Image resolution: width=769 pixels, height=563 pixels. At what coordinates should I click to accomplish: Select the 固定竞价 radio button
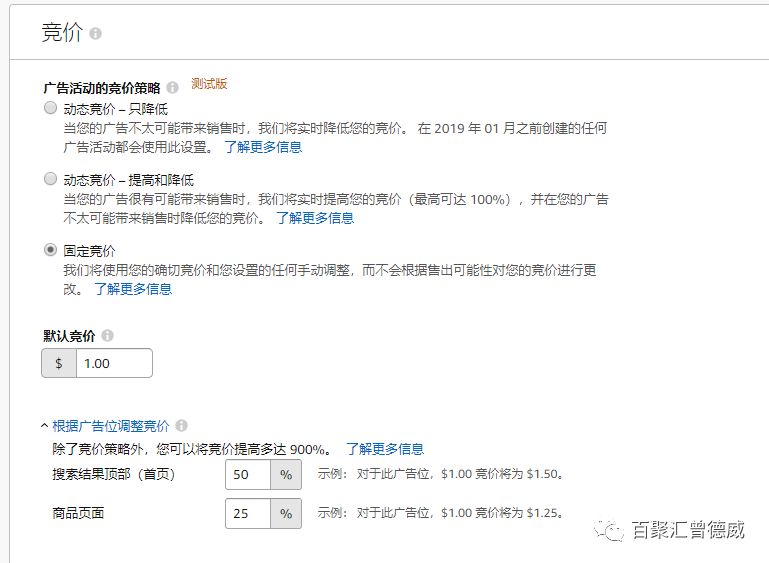[x=50, y=250]
